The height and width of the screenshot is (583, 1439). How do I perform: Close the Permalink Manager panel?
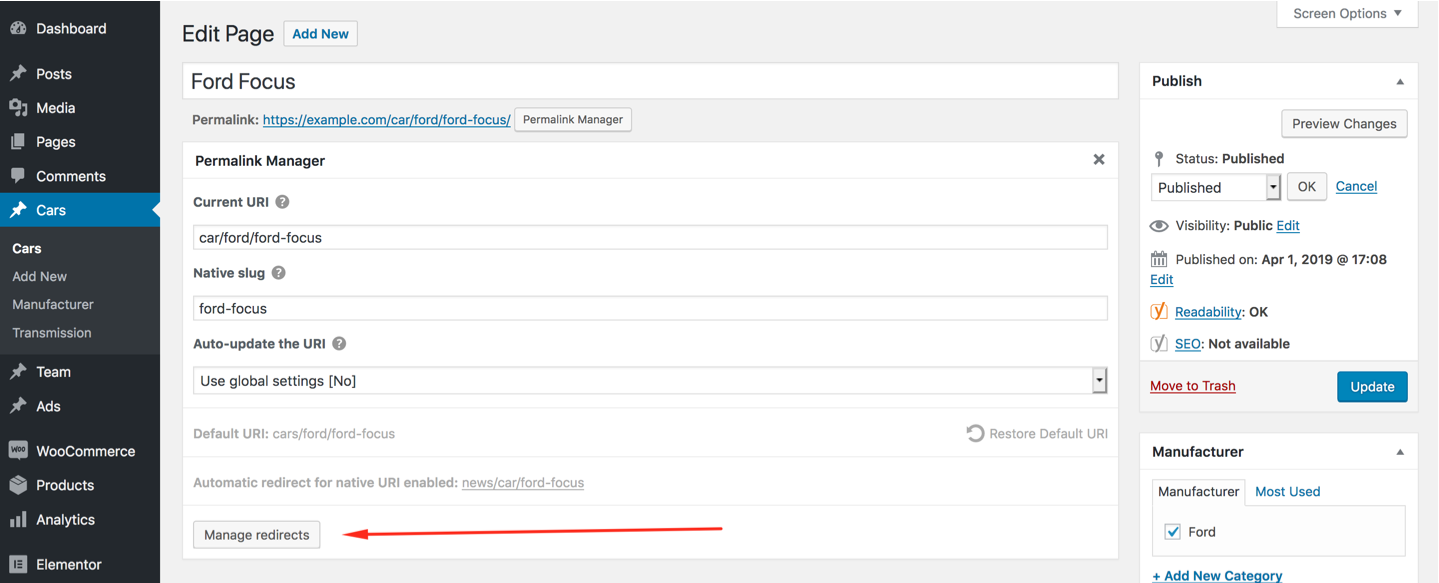click(x=1099, y=160)
